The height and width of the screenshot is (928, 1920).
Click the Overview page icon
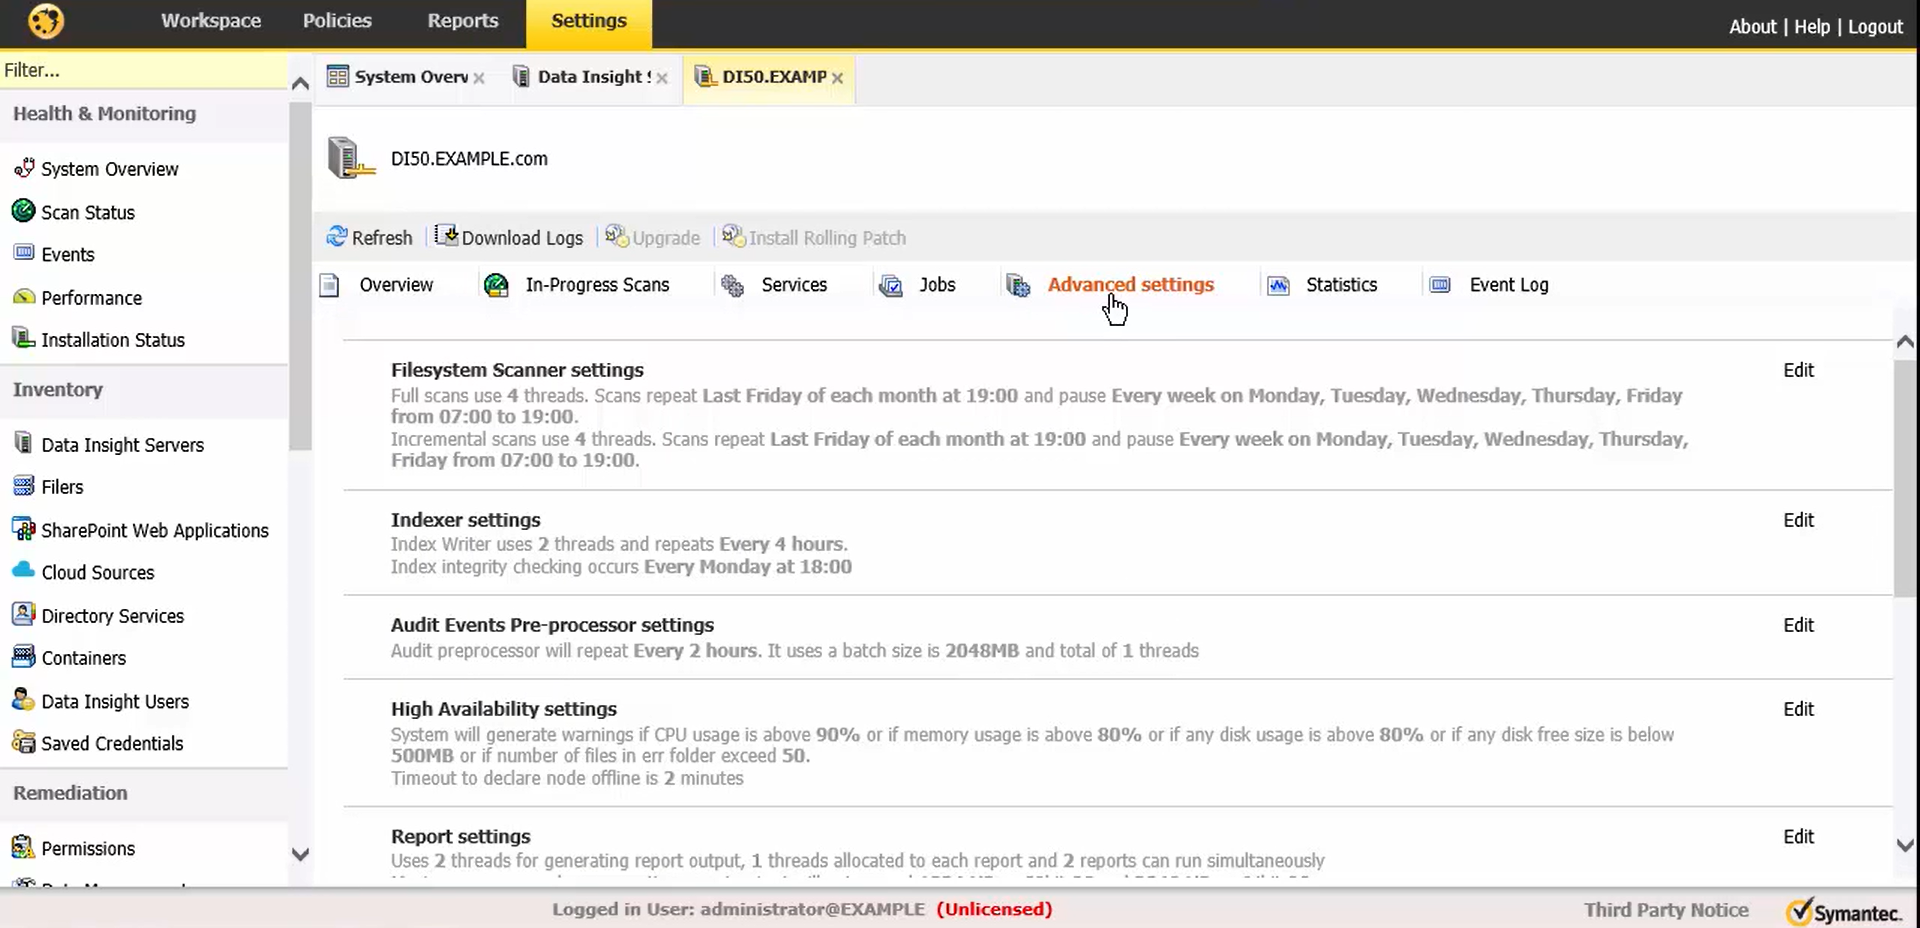click(x=329, y=285)
